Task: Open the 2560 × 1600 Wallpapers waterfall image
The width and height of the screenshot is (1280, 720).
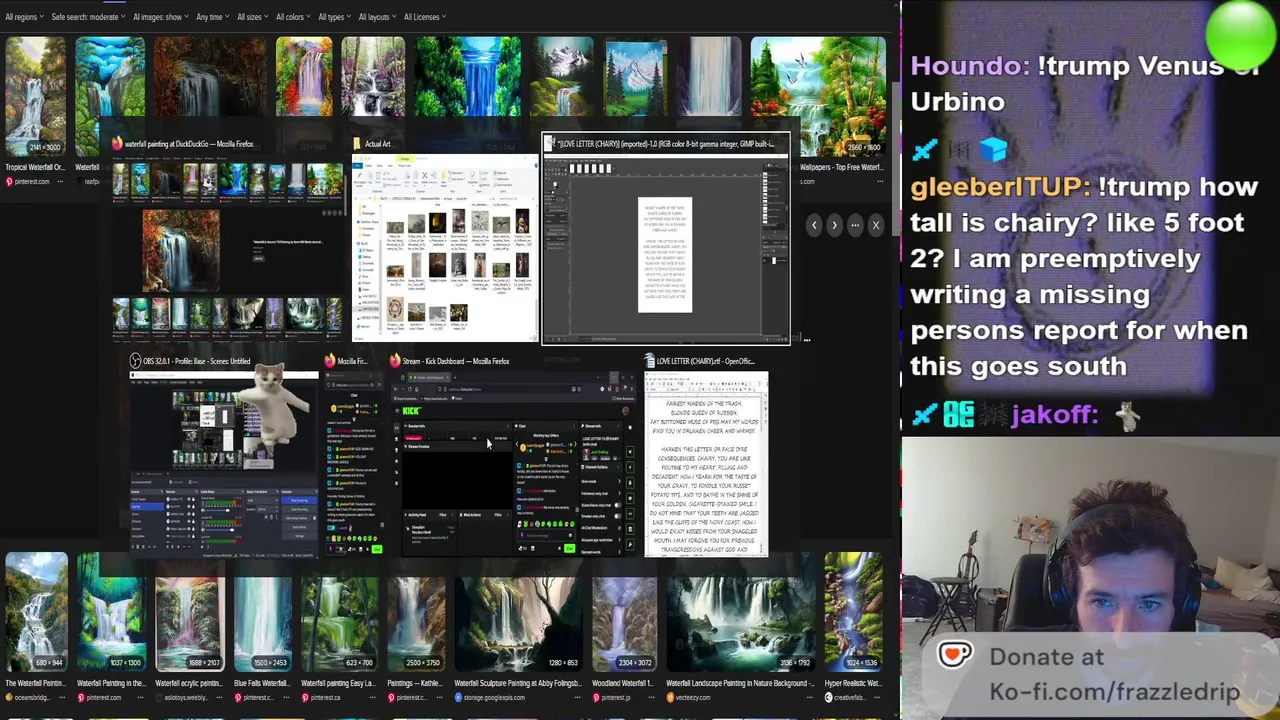Action: tap(818, 97)
